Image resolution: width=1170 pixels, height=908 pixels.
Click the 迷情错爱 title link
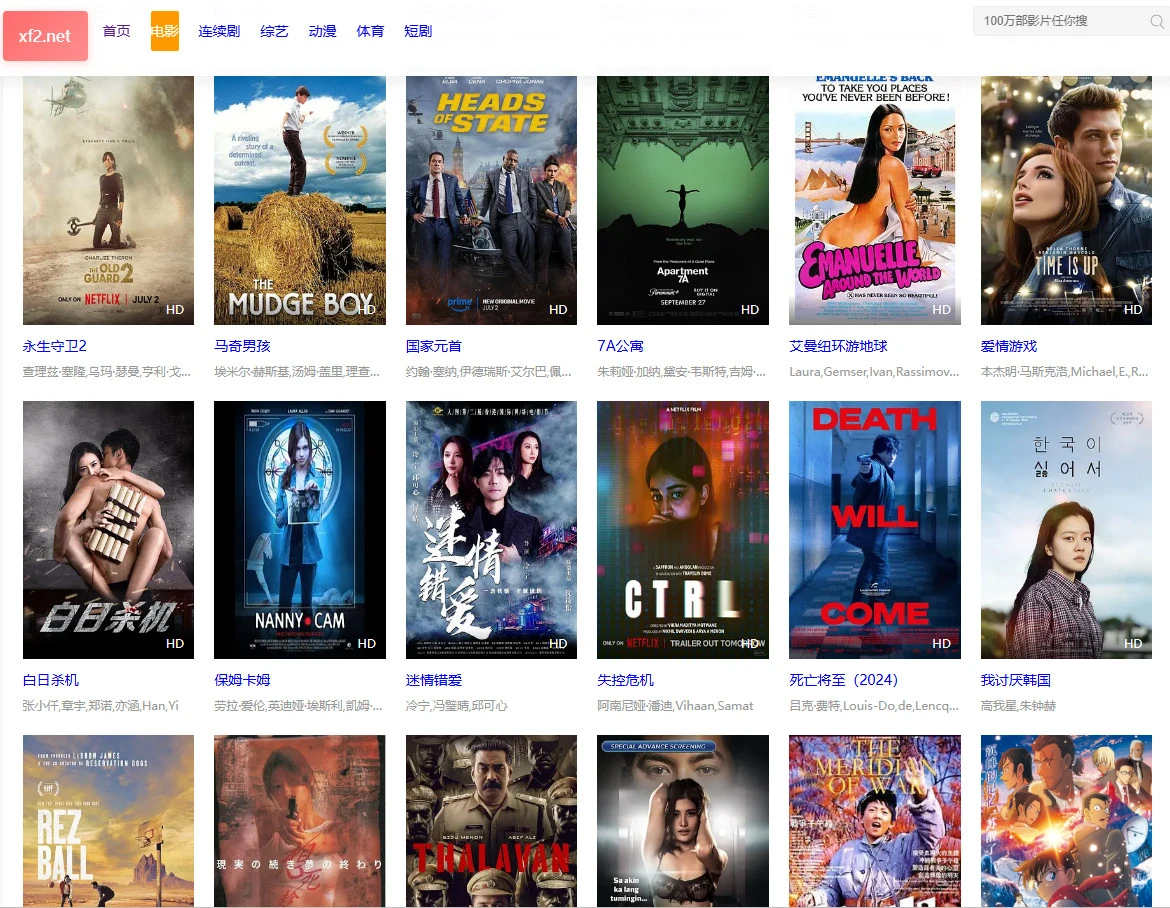pos(434,680)
